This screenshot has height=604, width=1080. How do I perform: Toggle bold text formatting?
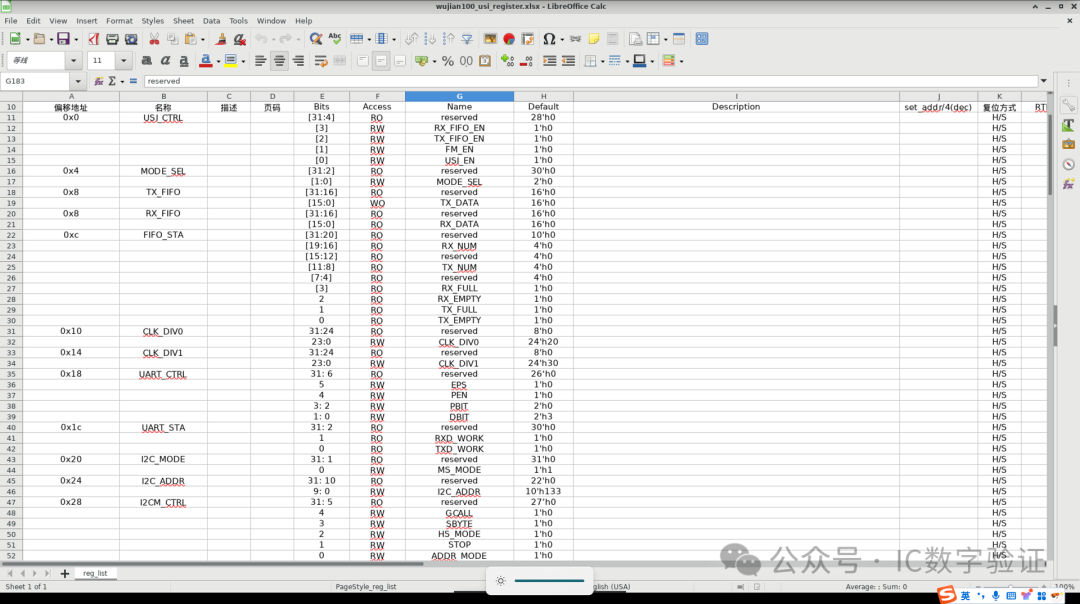[146, 61]
